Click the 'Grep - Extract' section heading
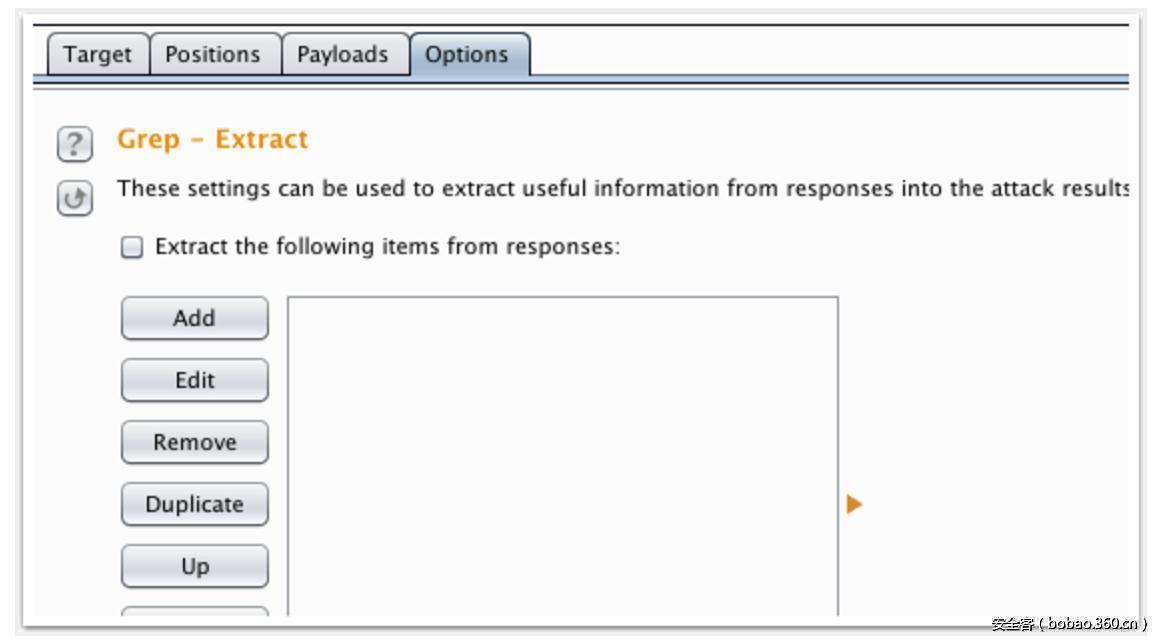 tap(212, 139)
